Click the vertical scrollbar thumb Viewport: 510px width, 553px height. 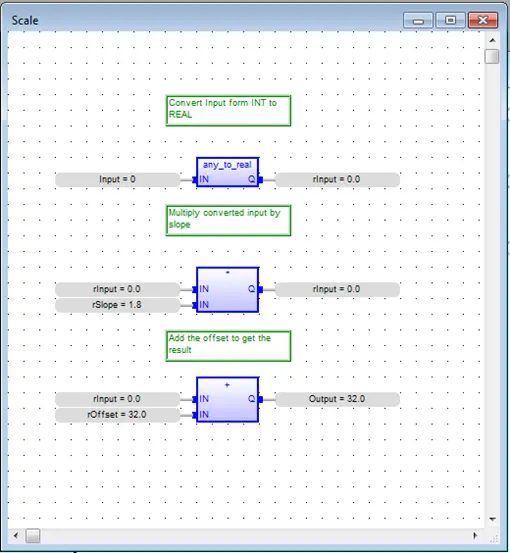[x=492, y=56]
